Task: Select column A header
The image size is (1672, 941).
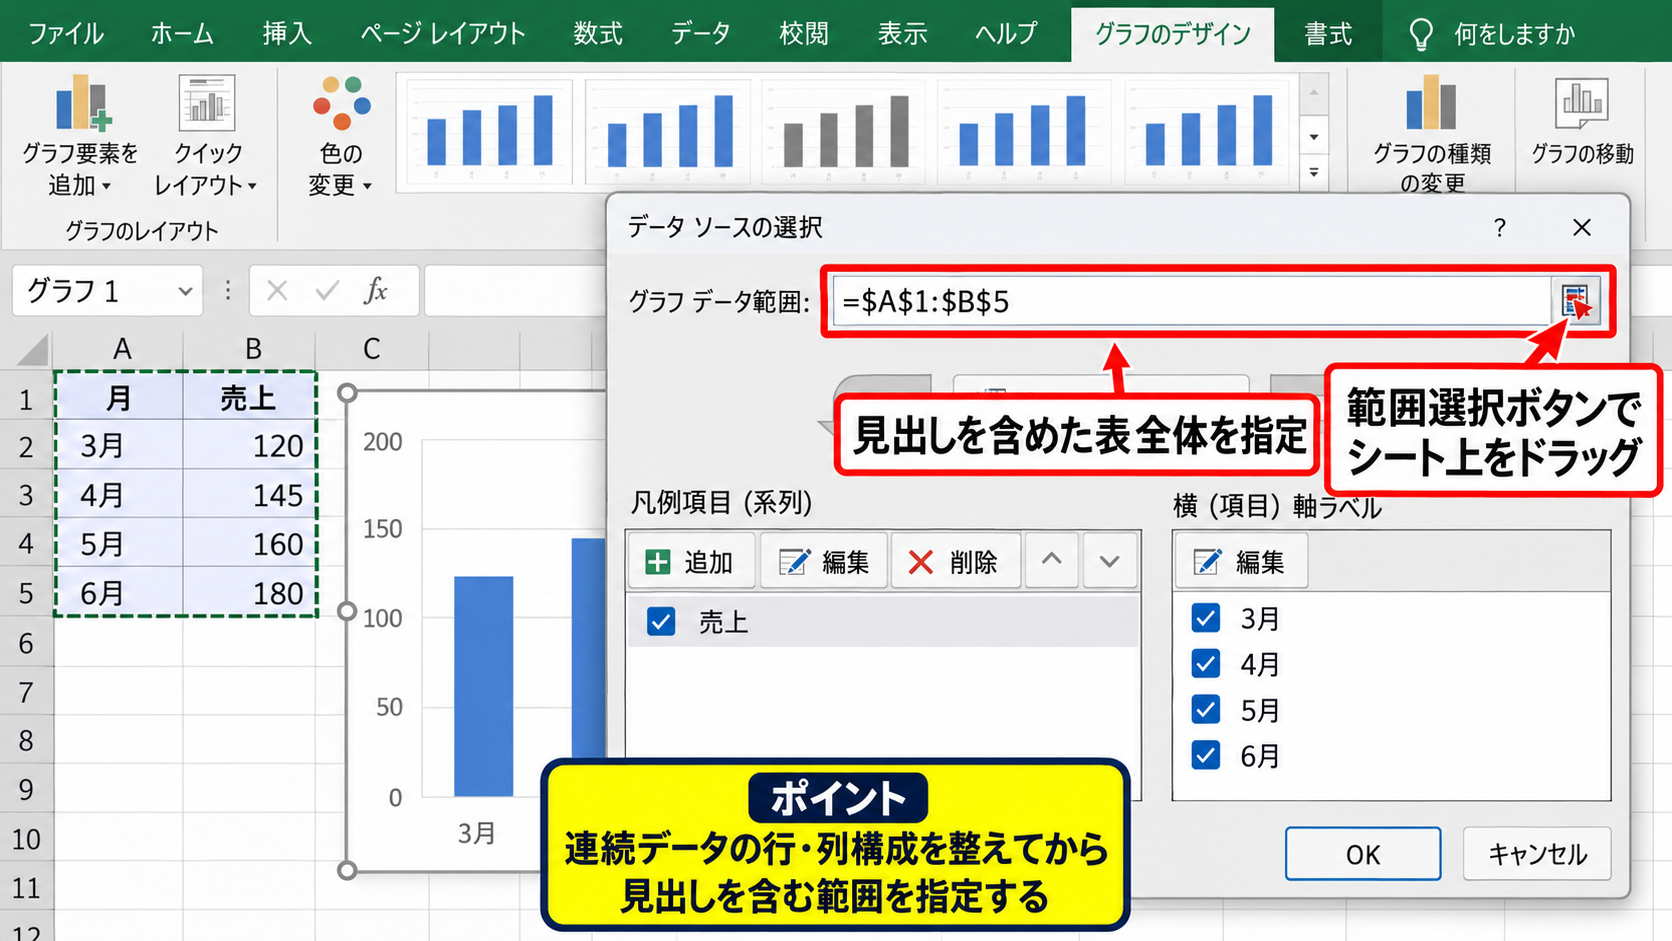Action: [x=121, y=349]
